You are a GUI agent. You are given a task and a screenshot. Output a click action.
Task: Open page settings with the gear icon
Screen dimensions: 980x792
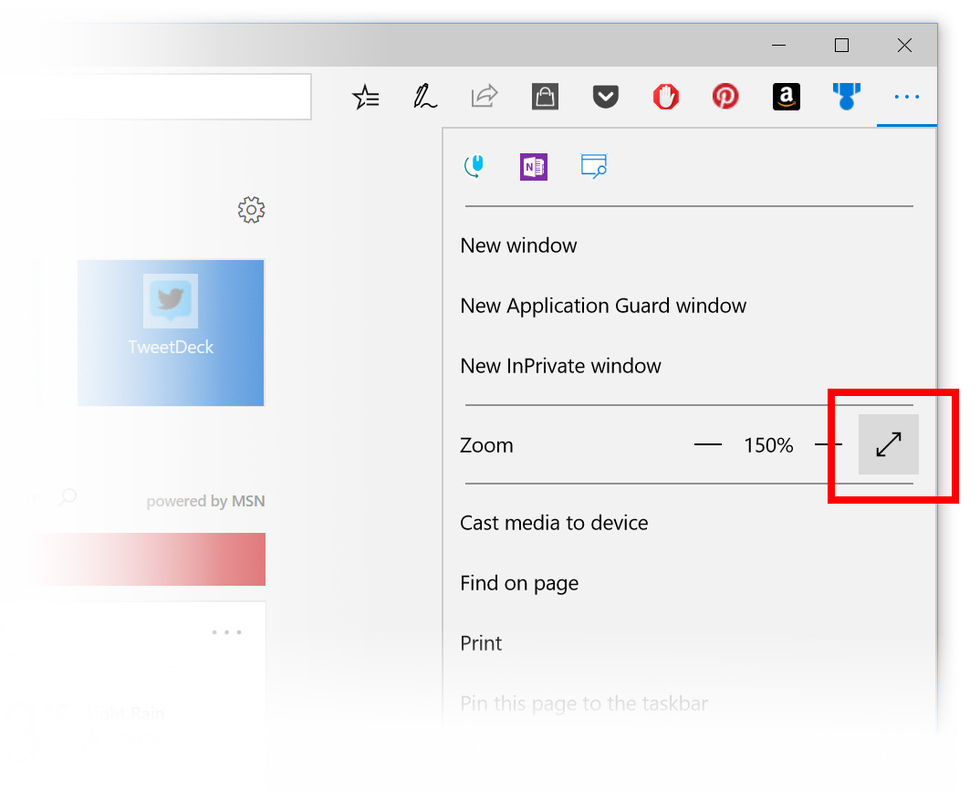(x=251, y=210)
